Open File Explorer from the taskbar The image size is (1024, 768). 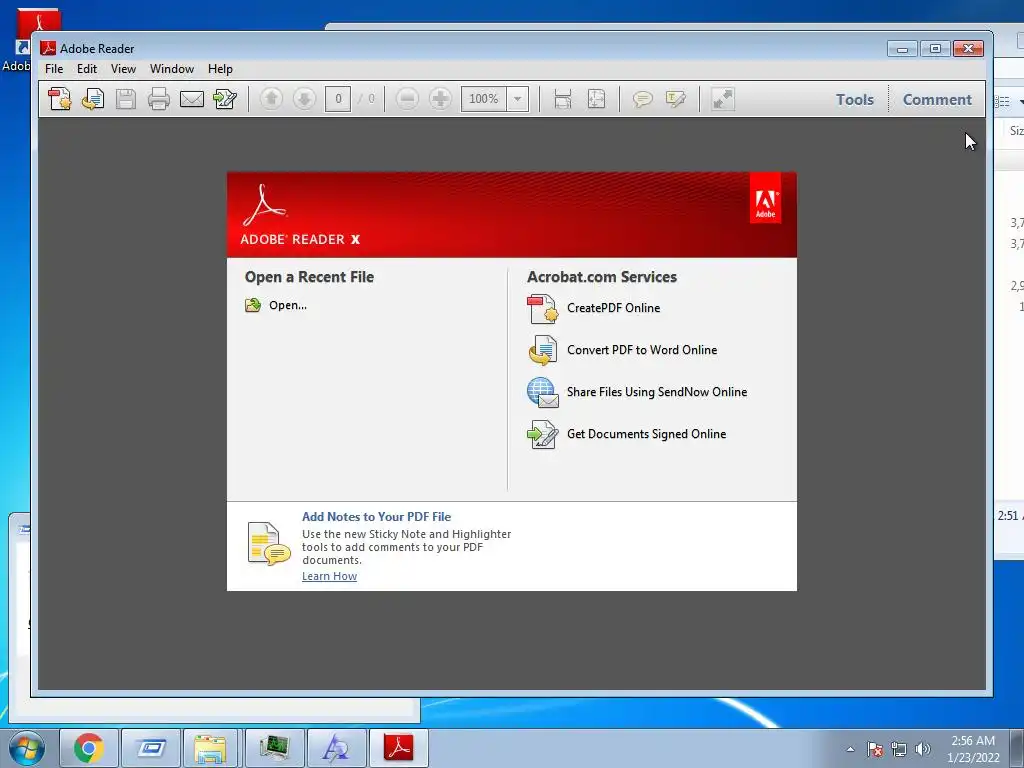coord(210,748)
